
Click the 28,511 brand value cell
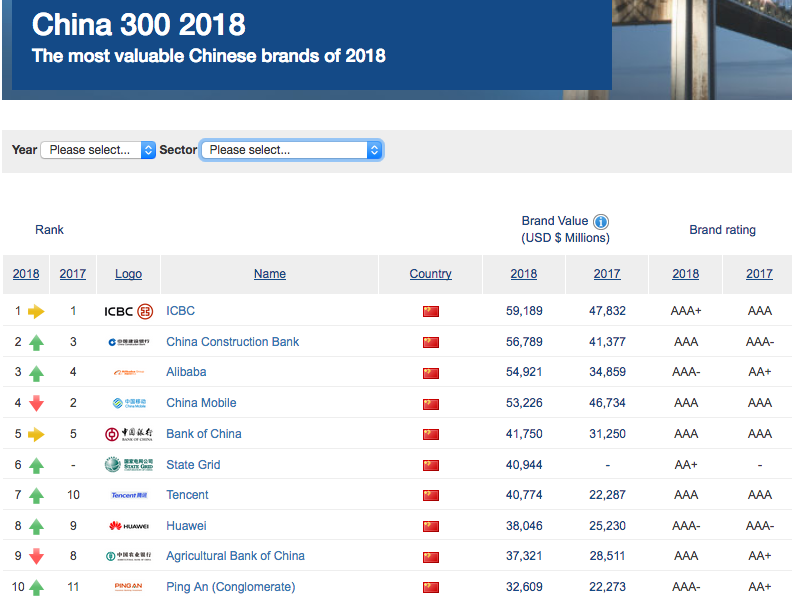point(607,556)
